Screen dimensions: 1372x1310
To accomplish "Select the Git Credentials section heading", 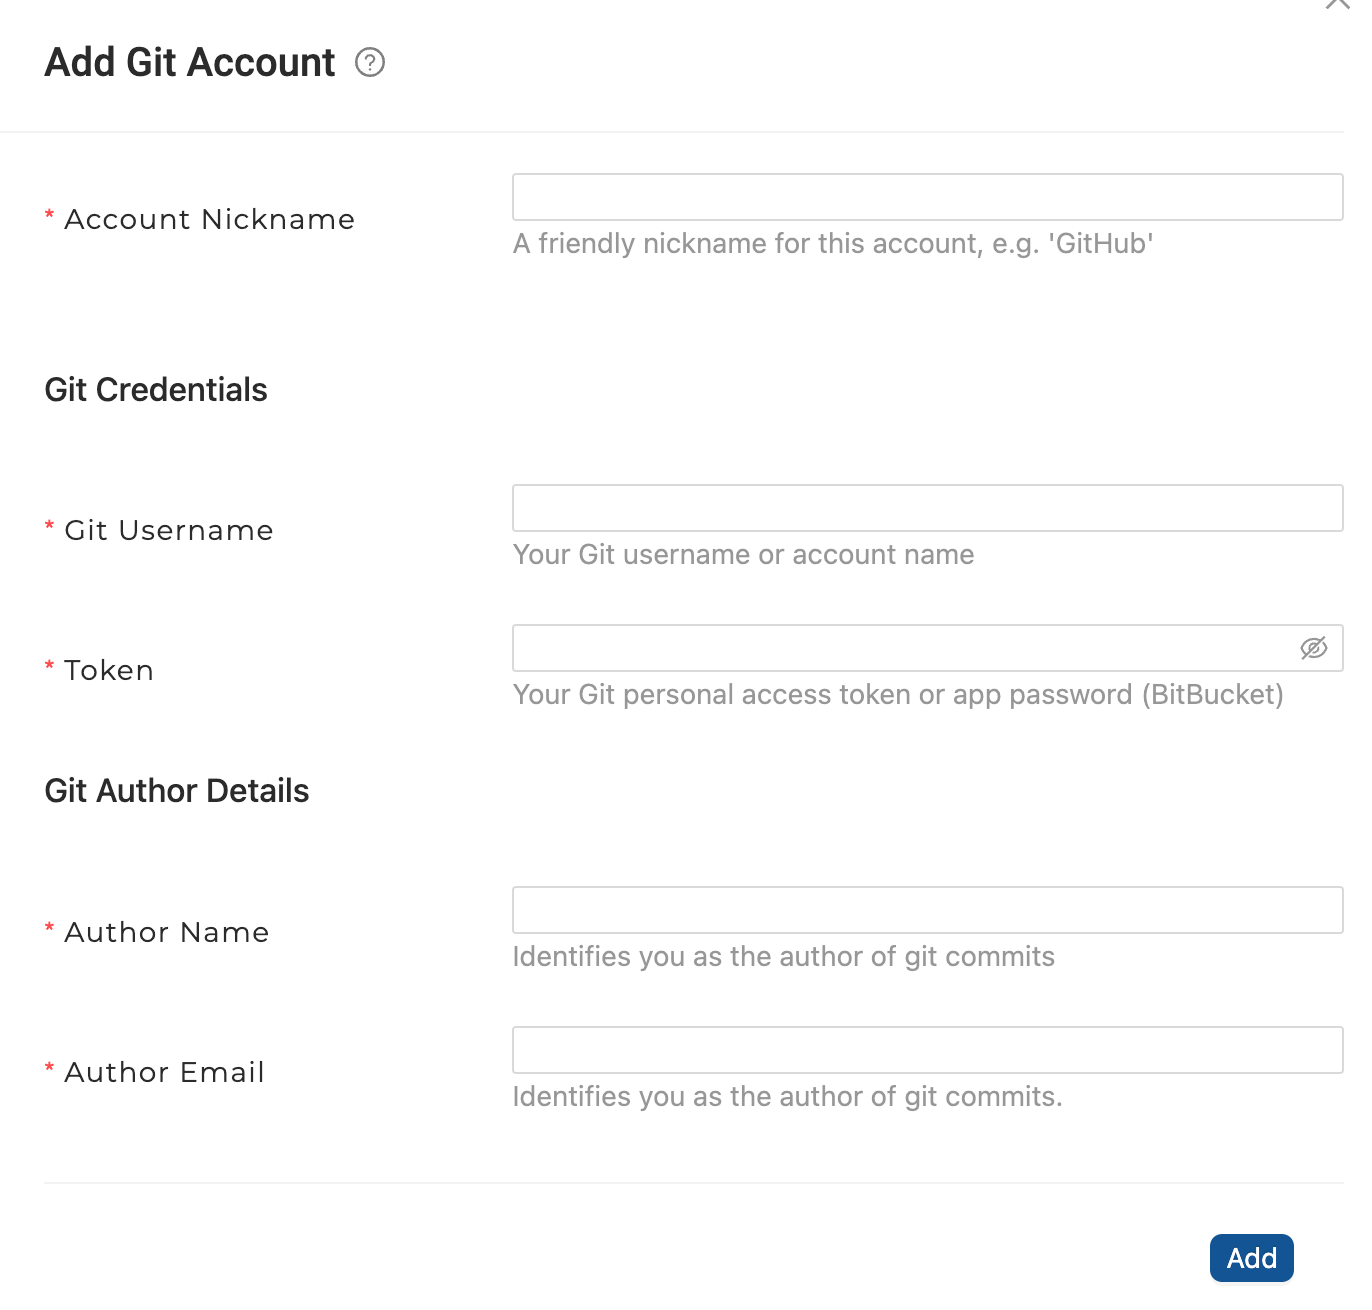I will click(x=156, y=390).
